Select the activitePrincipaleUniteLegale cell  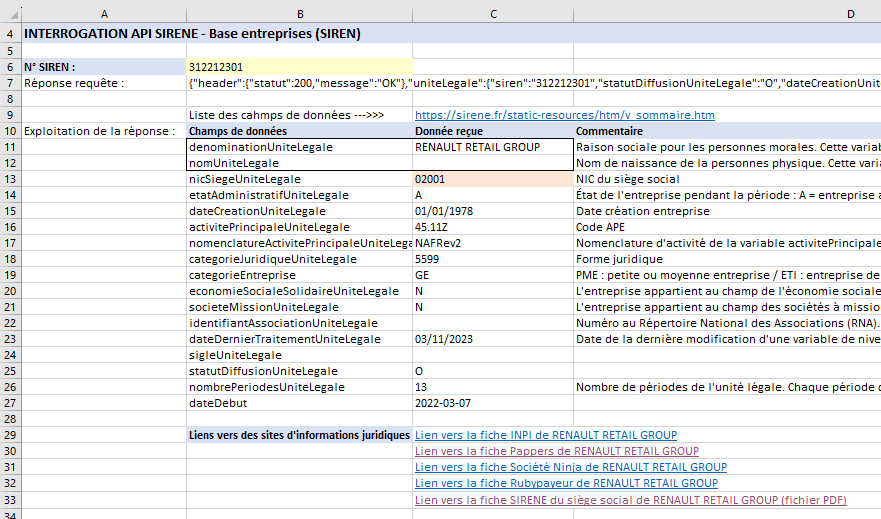[x=299, y=227]
